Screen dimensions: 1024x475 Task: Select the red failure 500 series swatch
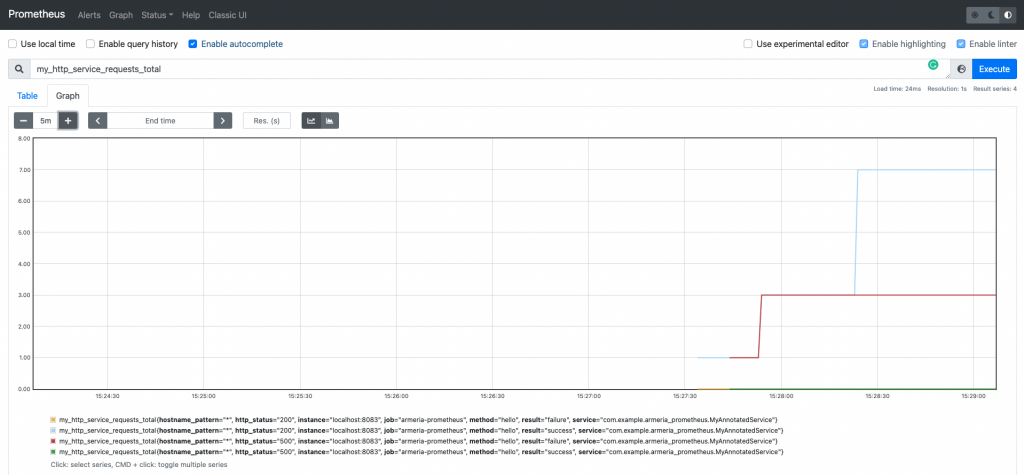(52, 440)
